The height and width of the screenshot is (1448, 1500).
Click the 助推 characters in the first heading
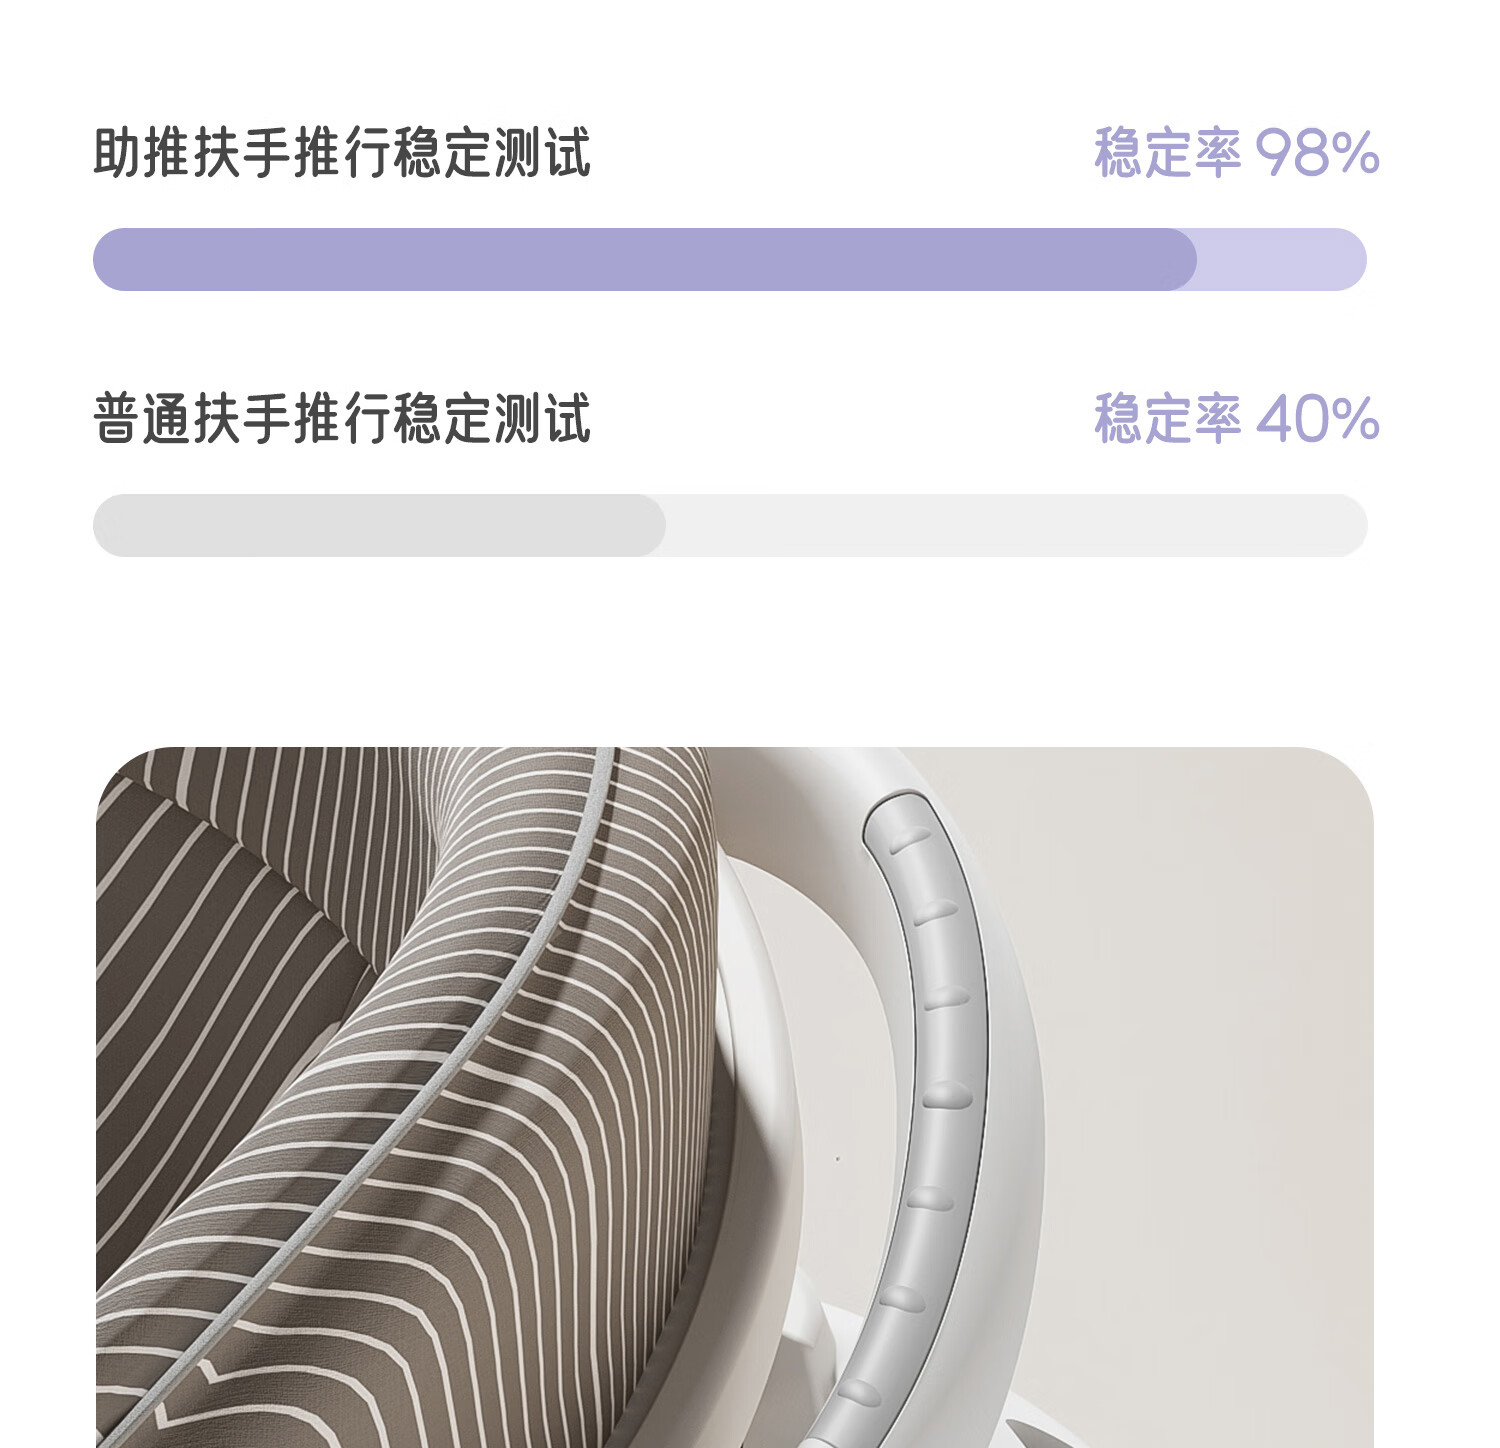142,153
